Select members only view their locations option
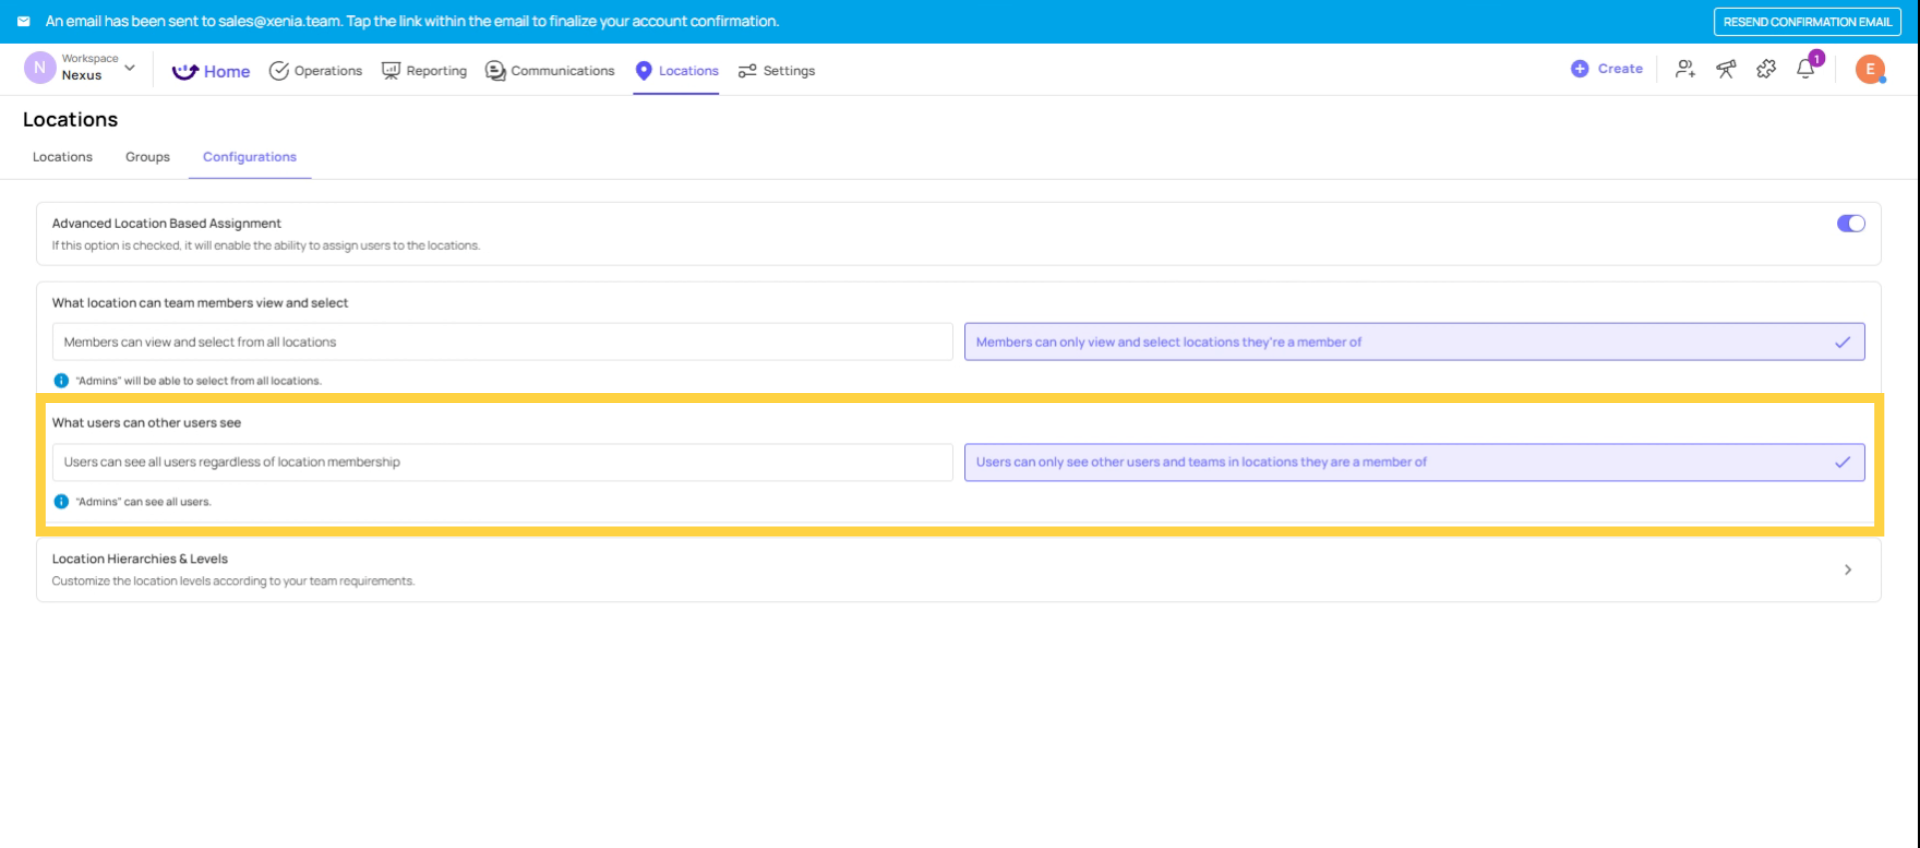This screenshot has height=848, width=1920. coord(1414,342)
